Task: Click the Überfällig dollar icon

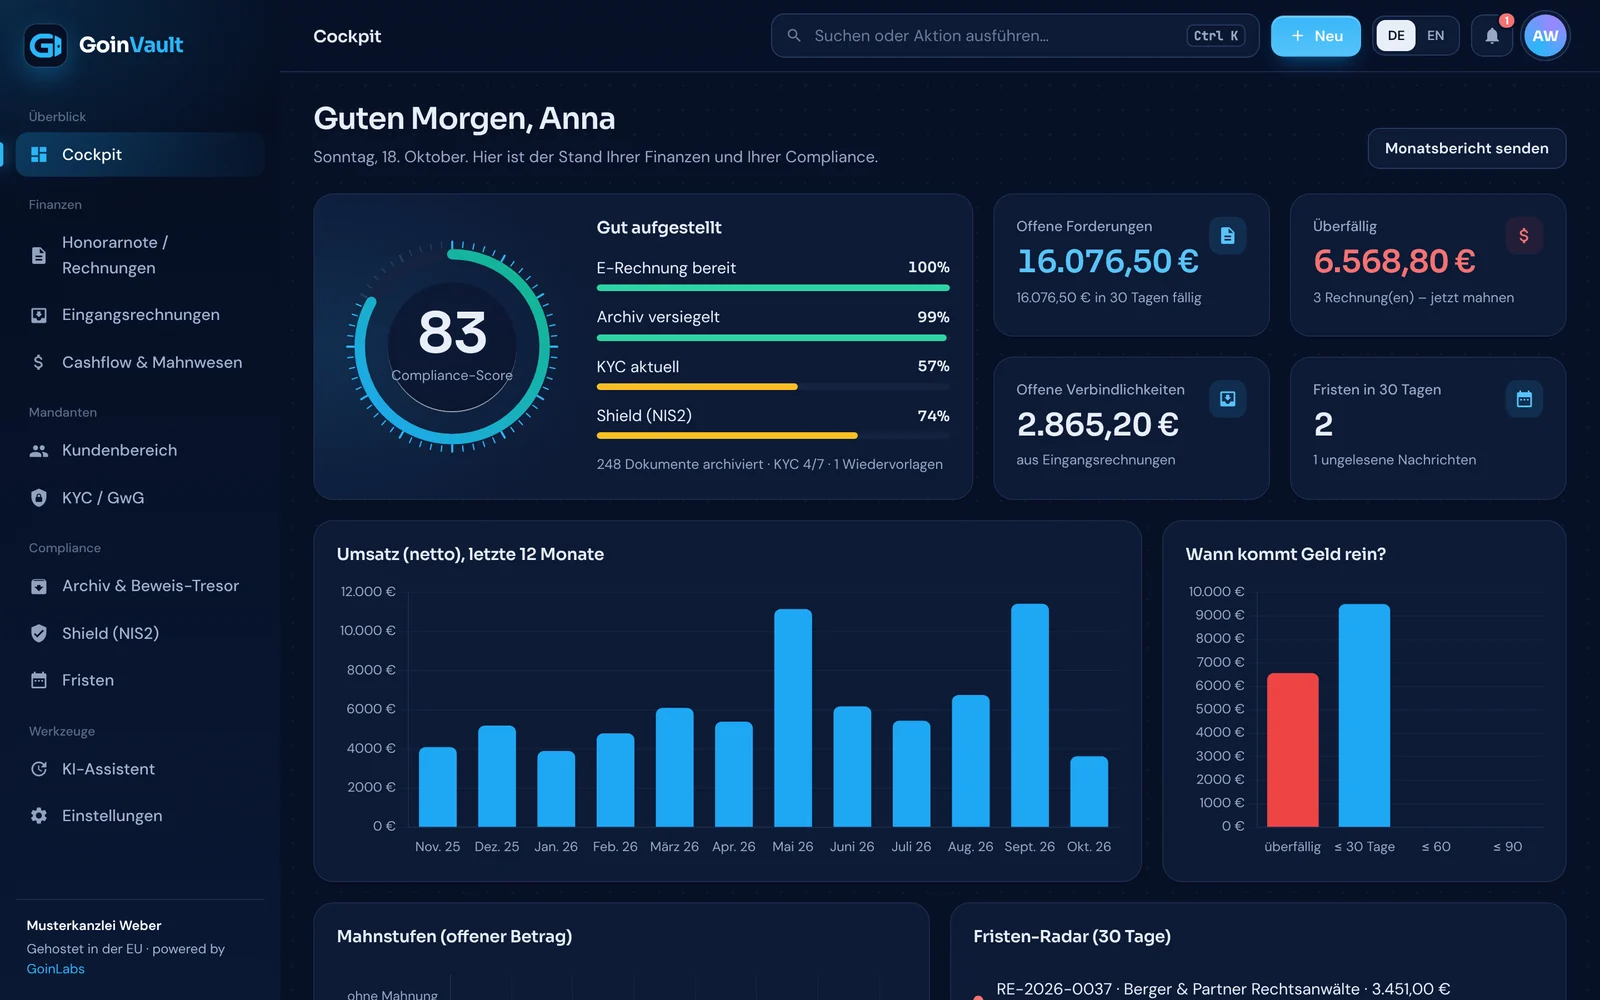Action: 1523,236
